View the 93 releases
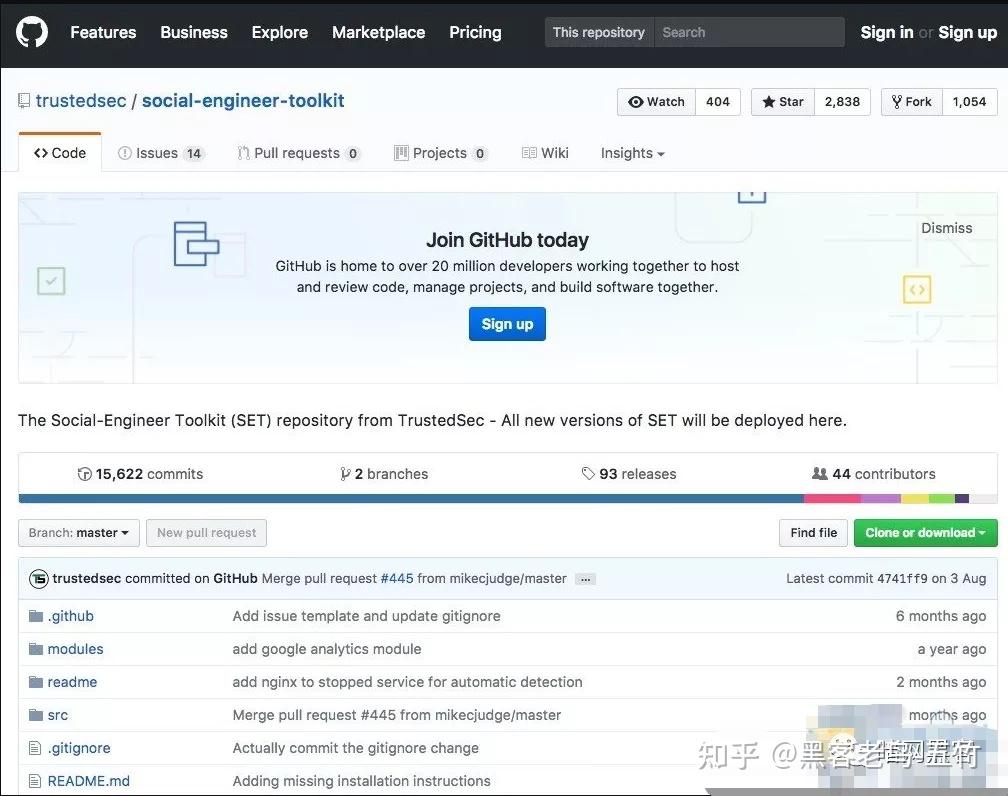Image resolution: width=1008 pixels, height=796 pixels. click(629, 474)
